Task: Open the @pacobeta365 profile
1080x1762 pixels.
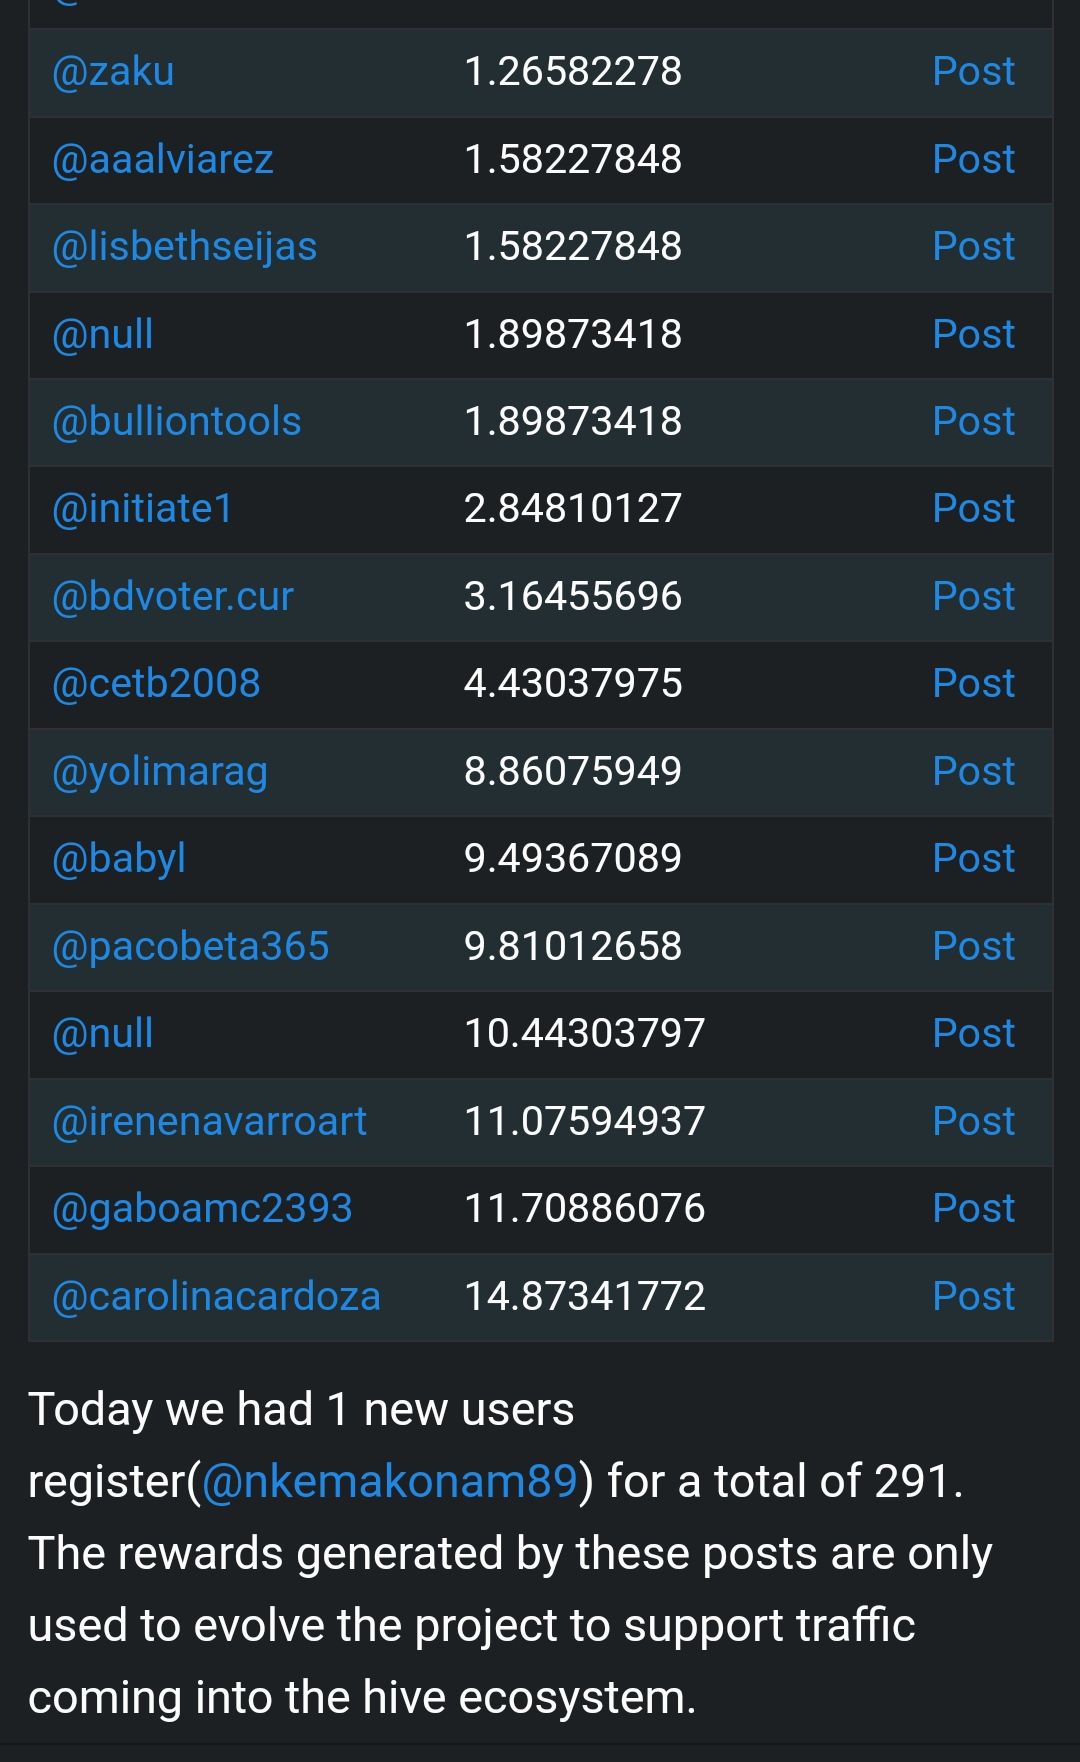Action: tap(190, 947)
